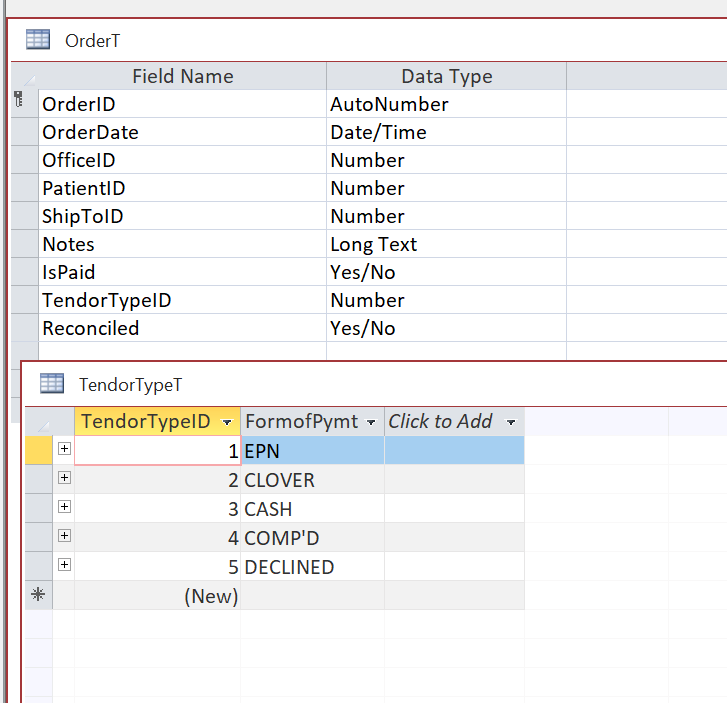Select the OrderDate field row selector
Screen dimensions: 727x703
25,132
